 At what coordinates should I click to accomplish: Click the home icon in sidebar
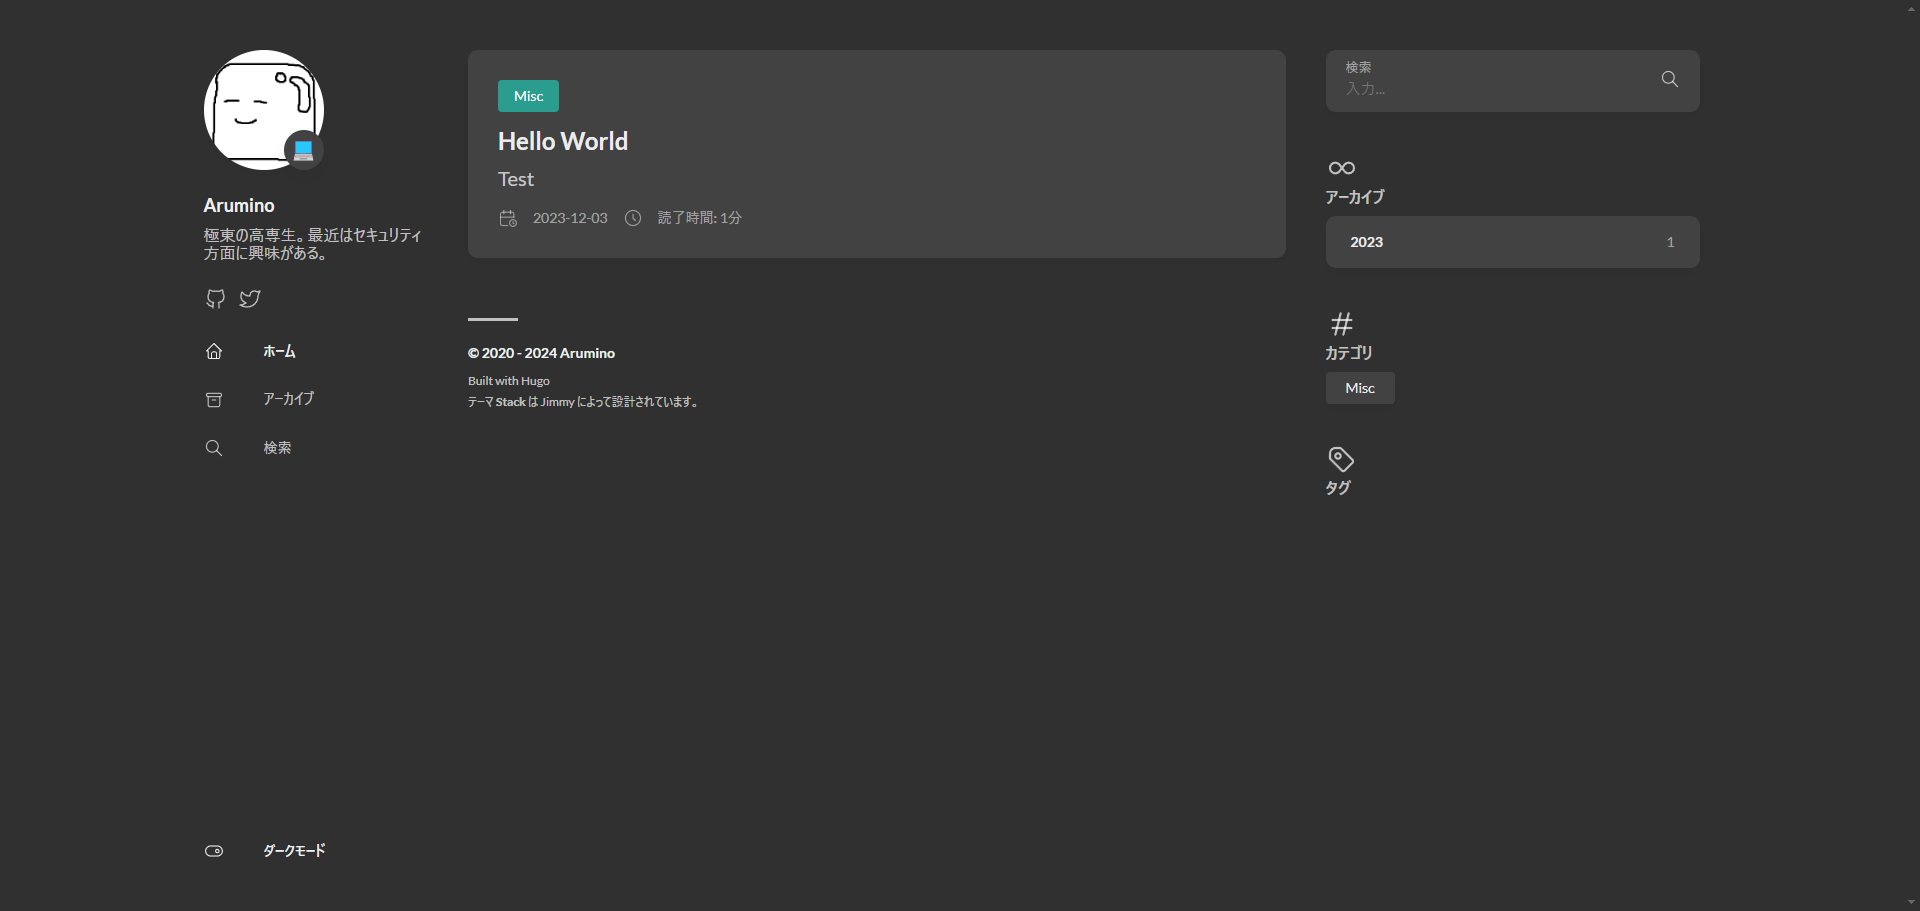(214, 351)
